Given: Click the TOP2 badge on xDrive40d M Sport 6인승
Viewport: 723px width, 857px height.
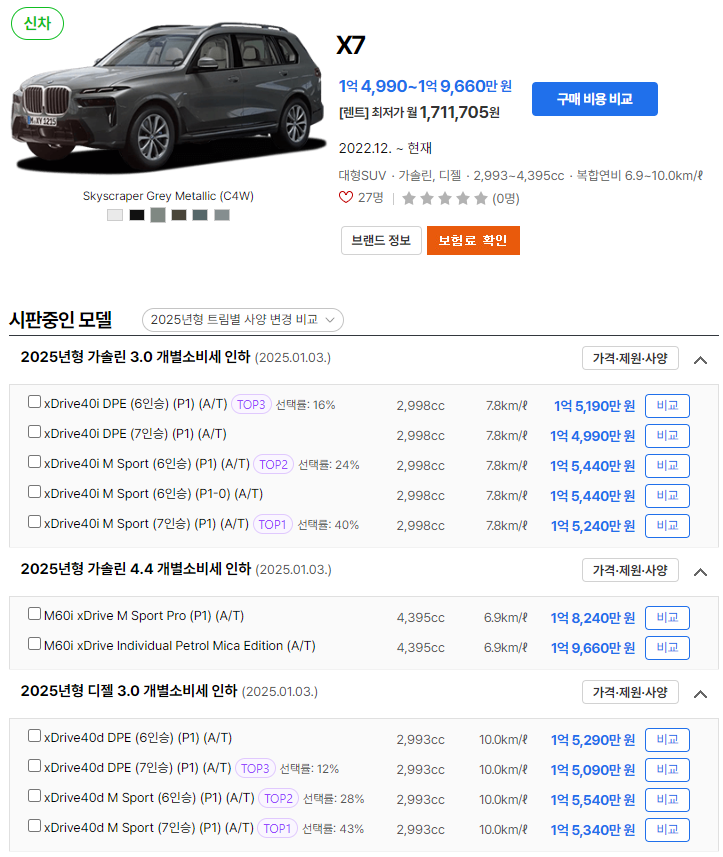Looking at the screenshot, I should (x=278, y=799).
